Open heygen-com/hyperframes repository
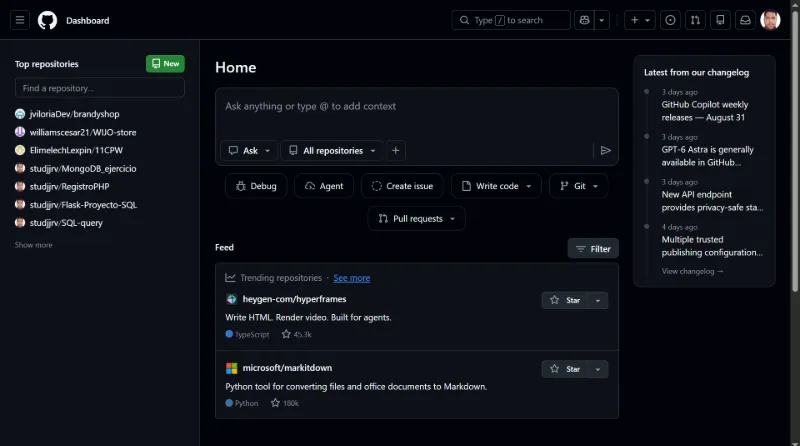This screenshot has width=800, height=446. [294, 299]
